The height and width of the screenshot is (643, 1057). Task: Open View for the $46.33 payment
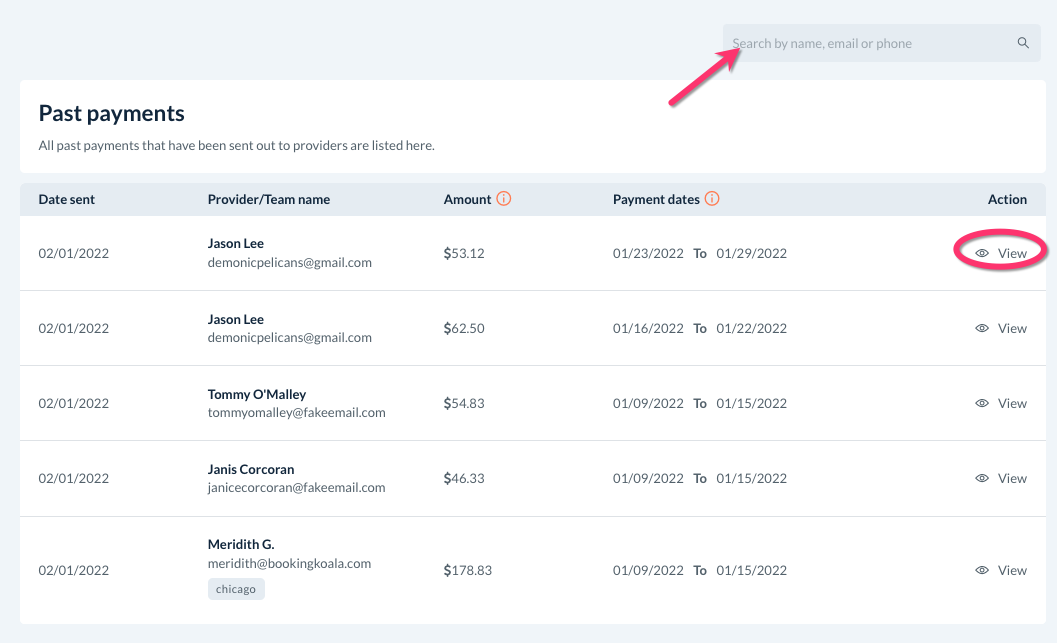1012,479
